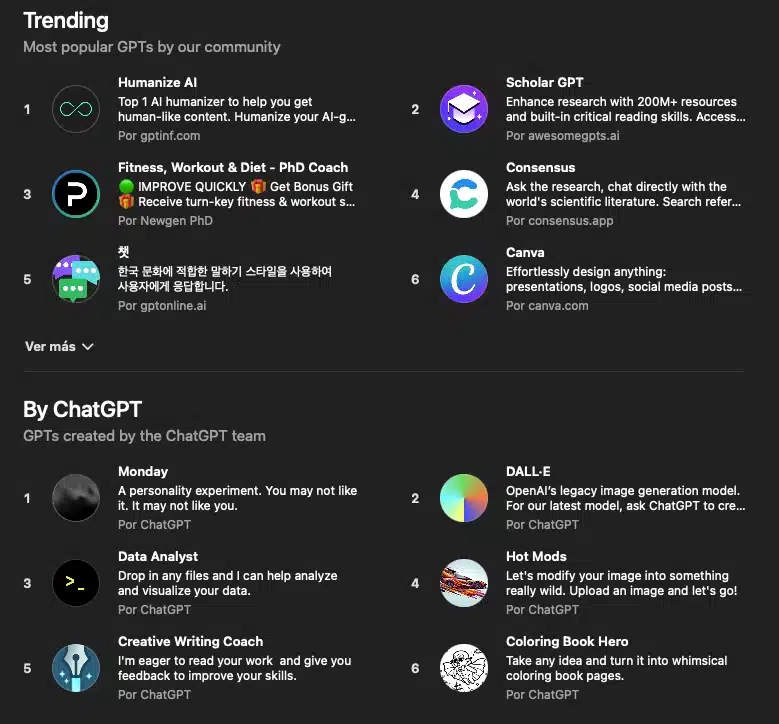
Task: Click the Canva logo icon
Action: point(464,279)
